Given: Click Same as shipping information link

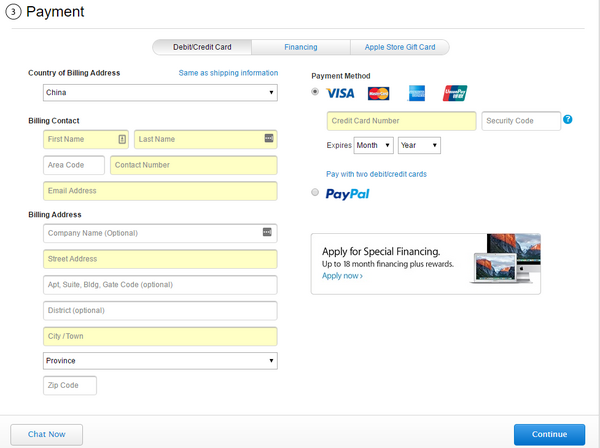Looking at the screenshot, I should (x=228, y=73).
